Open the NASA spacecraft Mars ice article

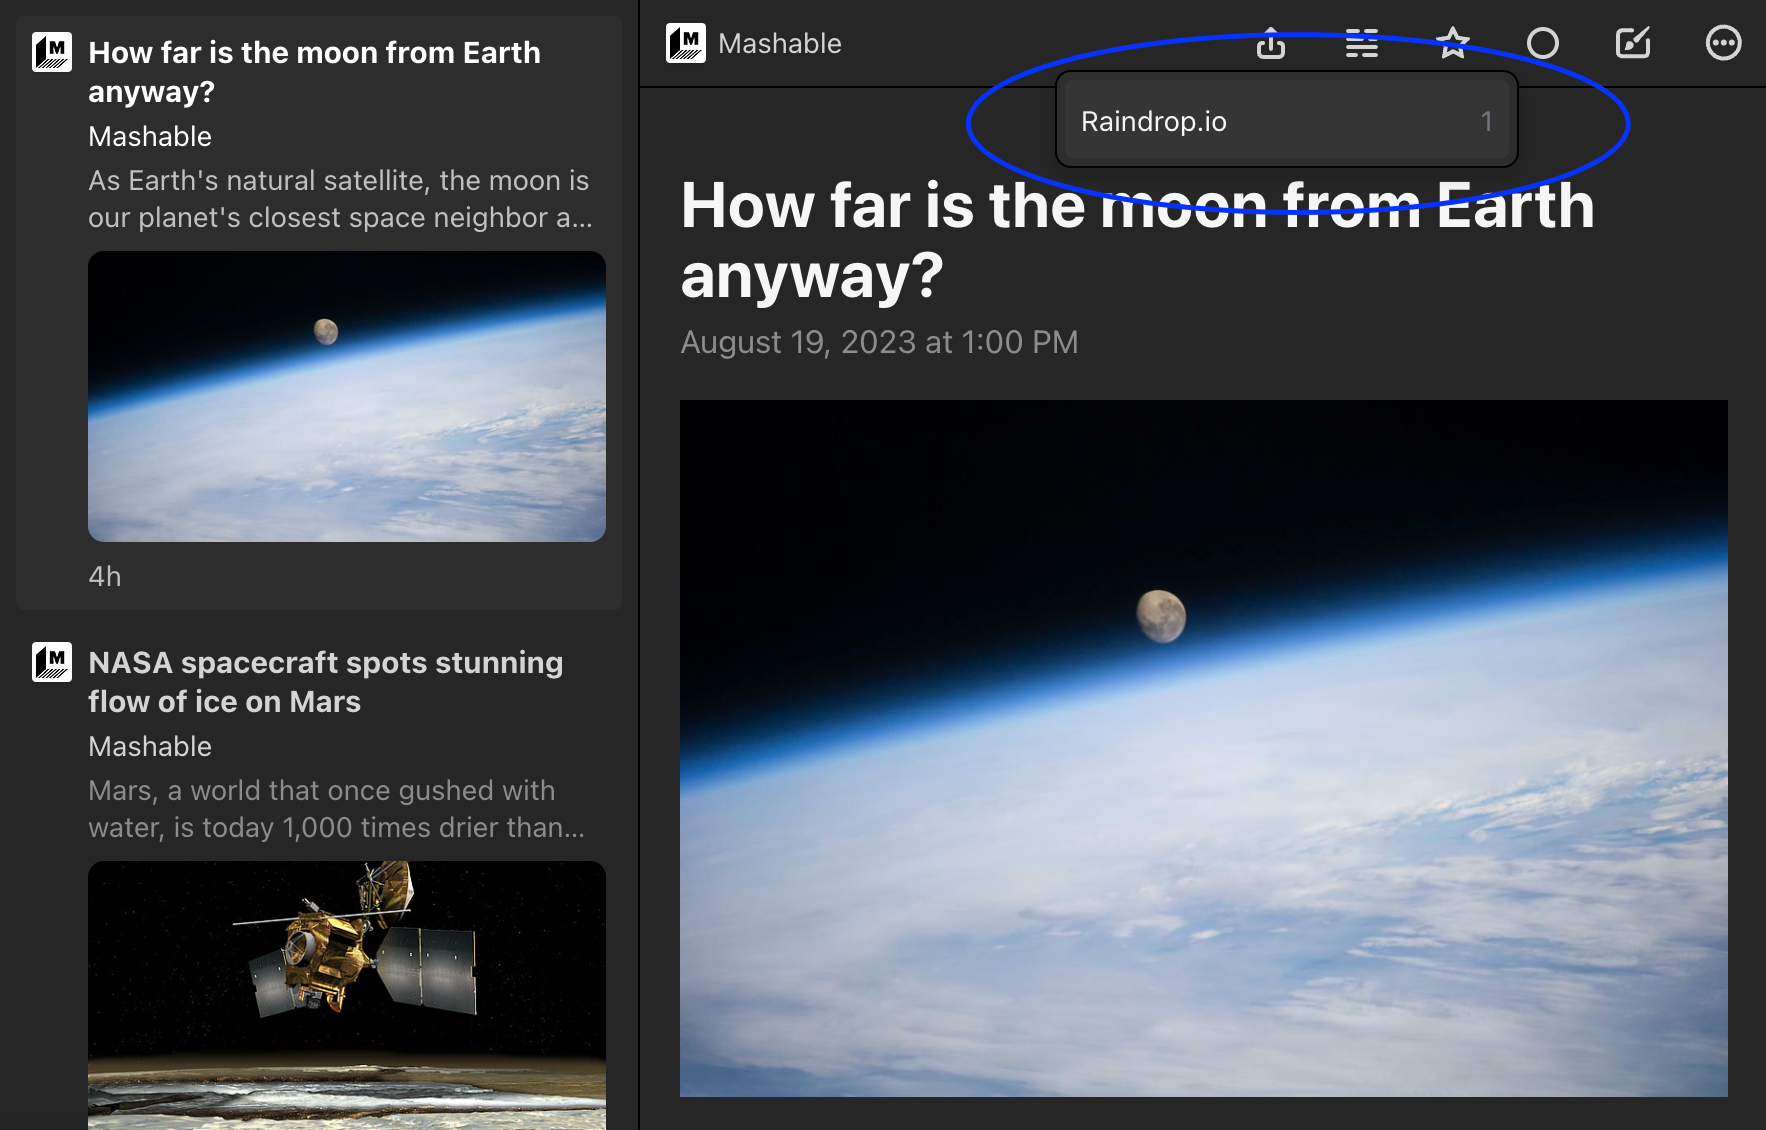pyautogui.click(x=325, y=682)
